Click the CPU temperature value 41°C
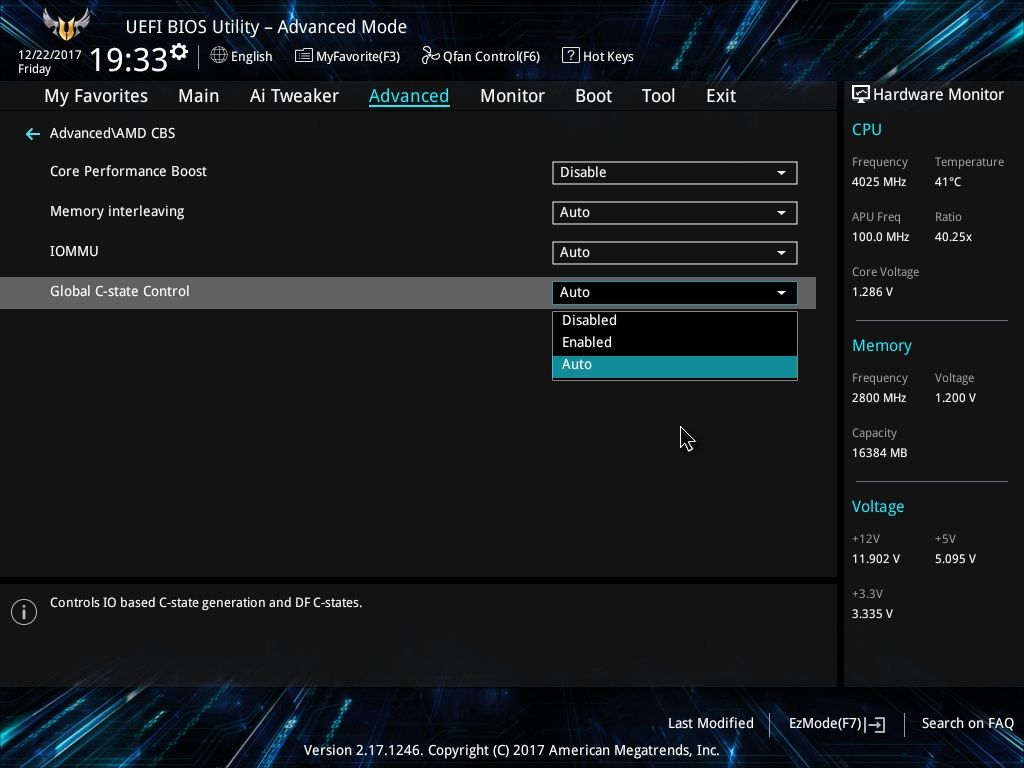 pyautogui.click(x=948, y=182)
